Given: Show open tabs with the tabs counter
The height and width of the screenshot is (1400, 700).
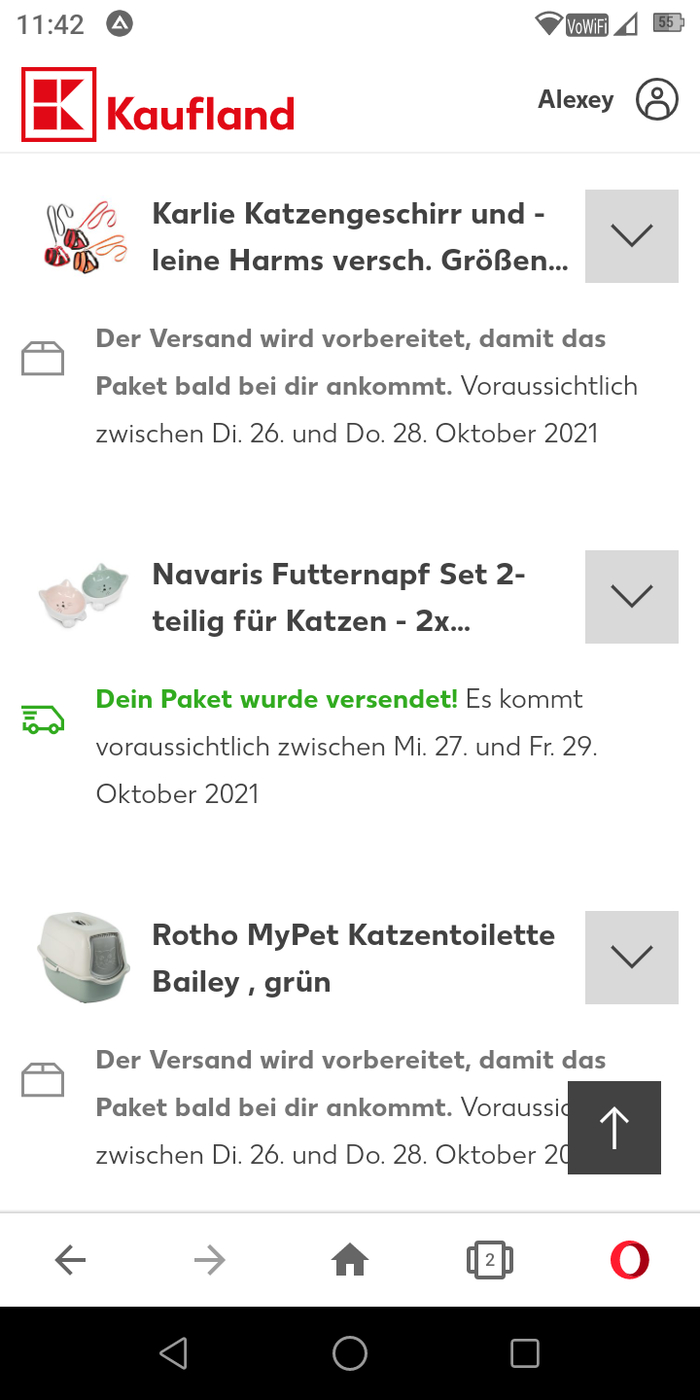Looking at the screenshot, I should (x=490, y=1261).
